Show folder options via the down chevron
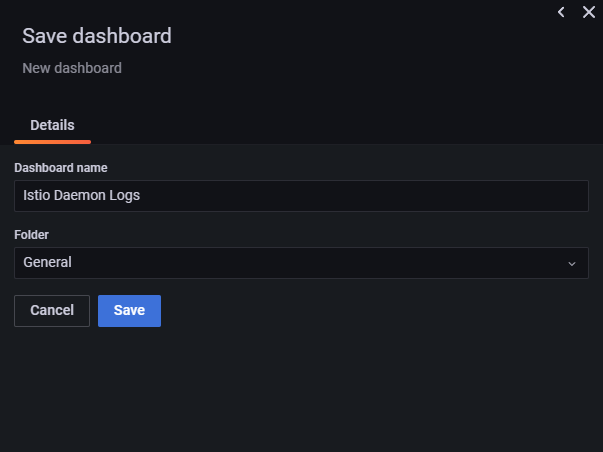Viewport: 603px width, 452px height. [x=572, y=264]
